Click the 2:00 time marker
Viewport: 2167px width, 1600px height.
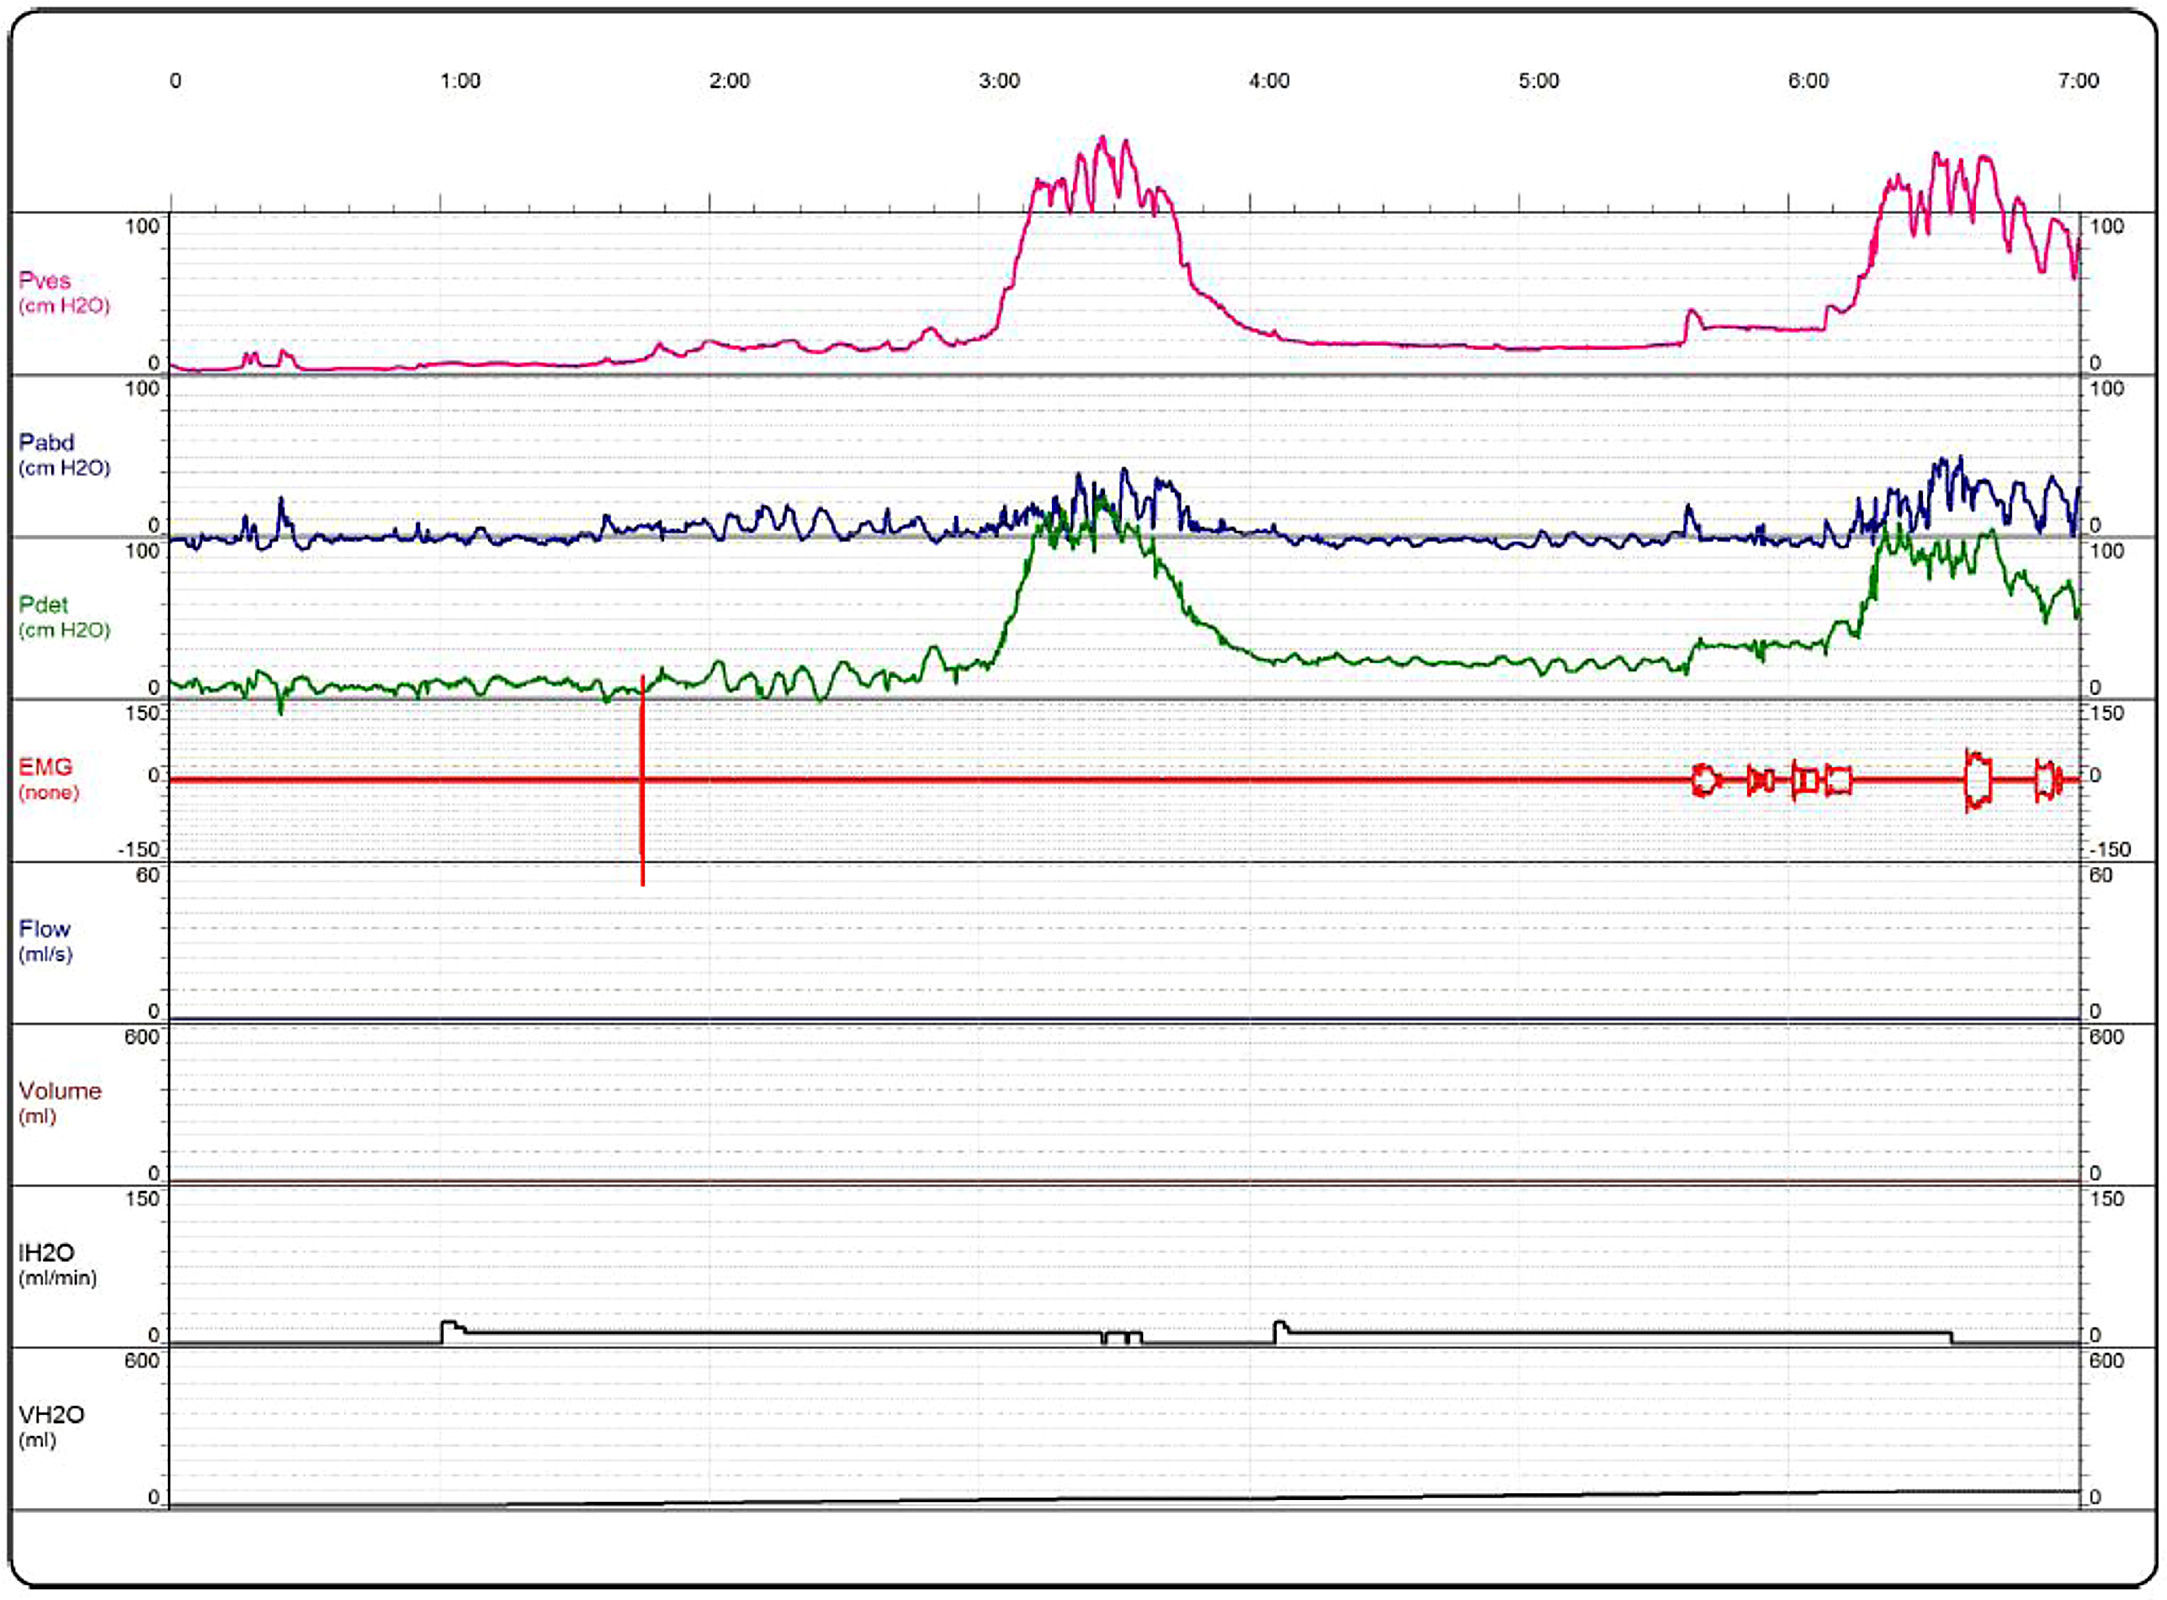729,81
